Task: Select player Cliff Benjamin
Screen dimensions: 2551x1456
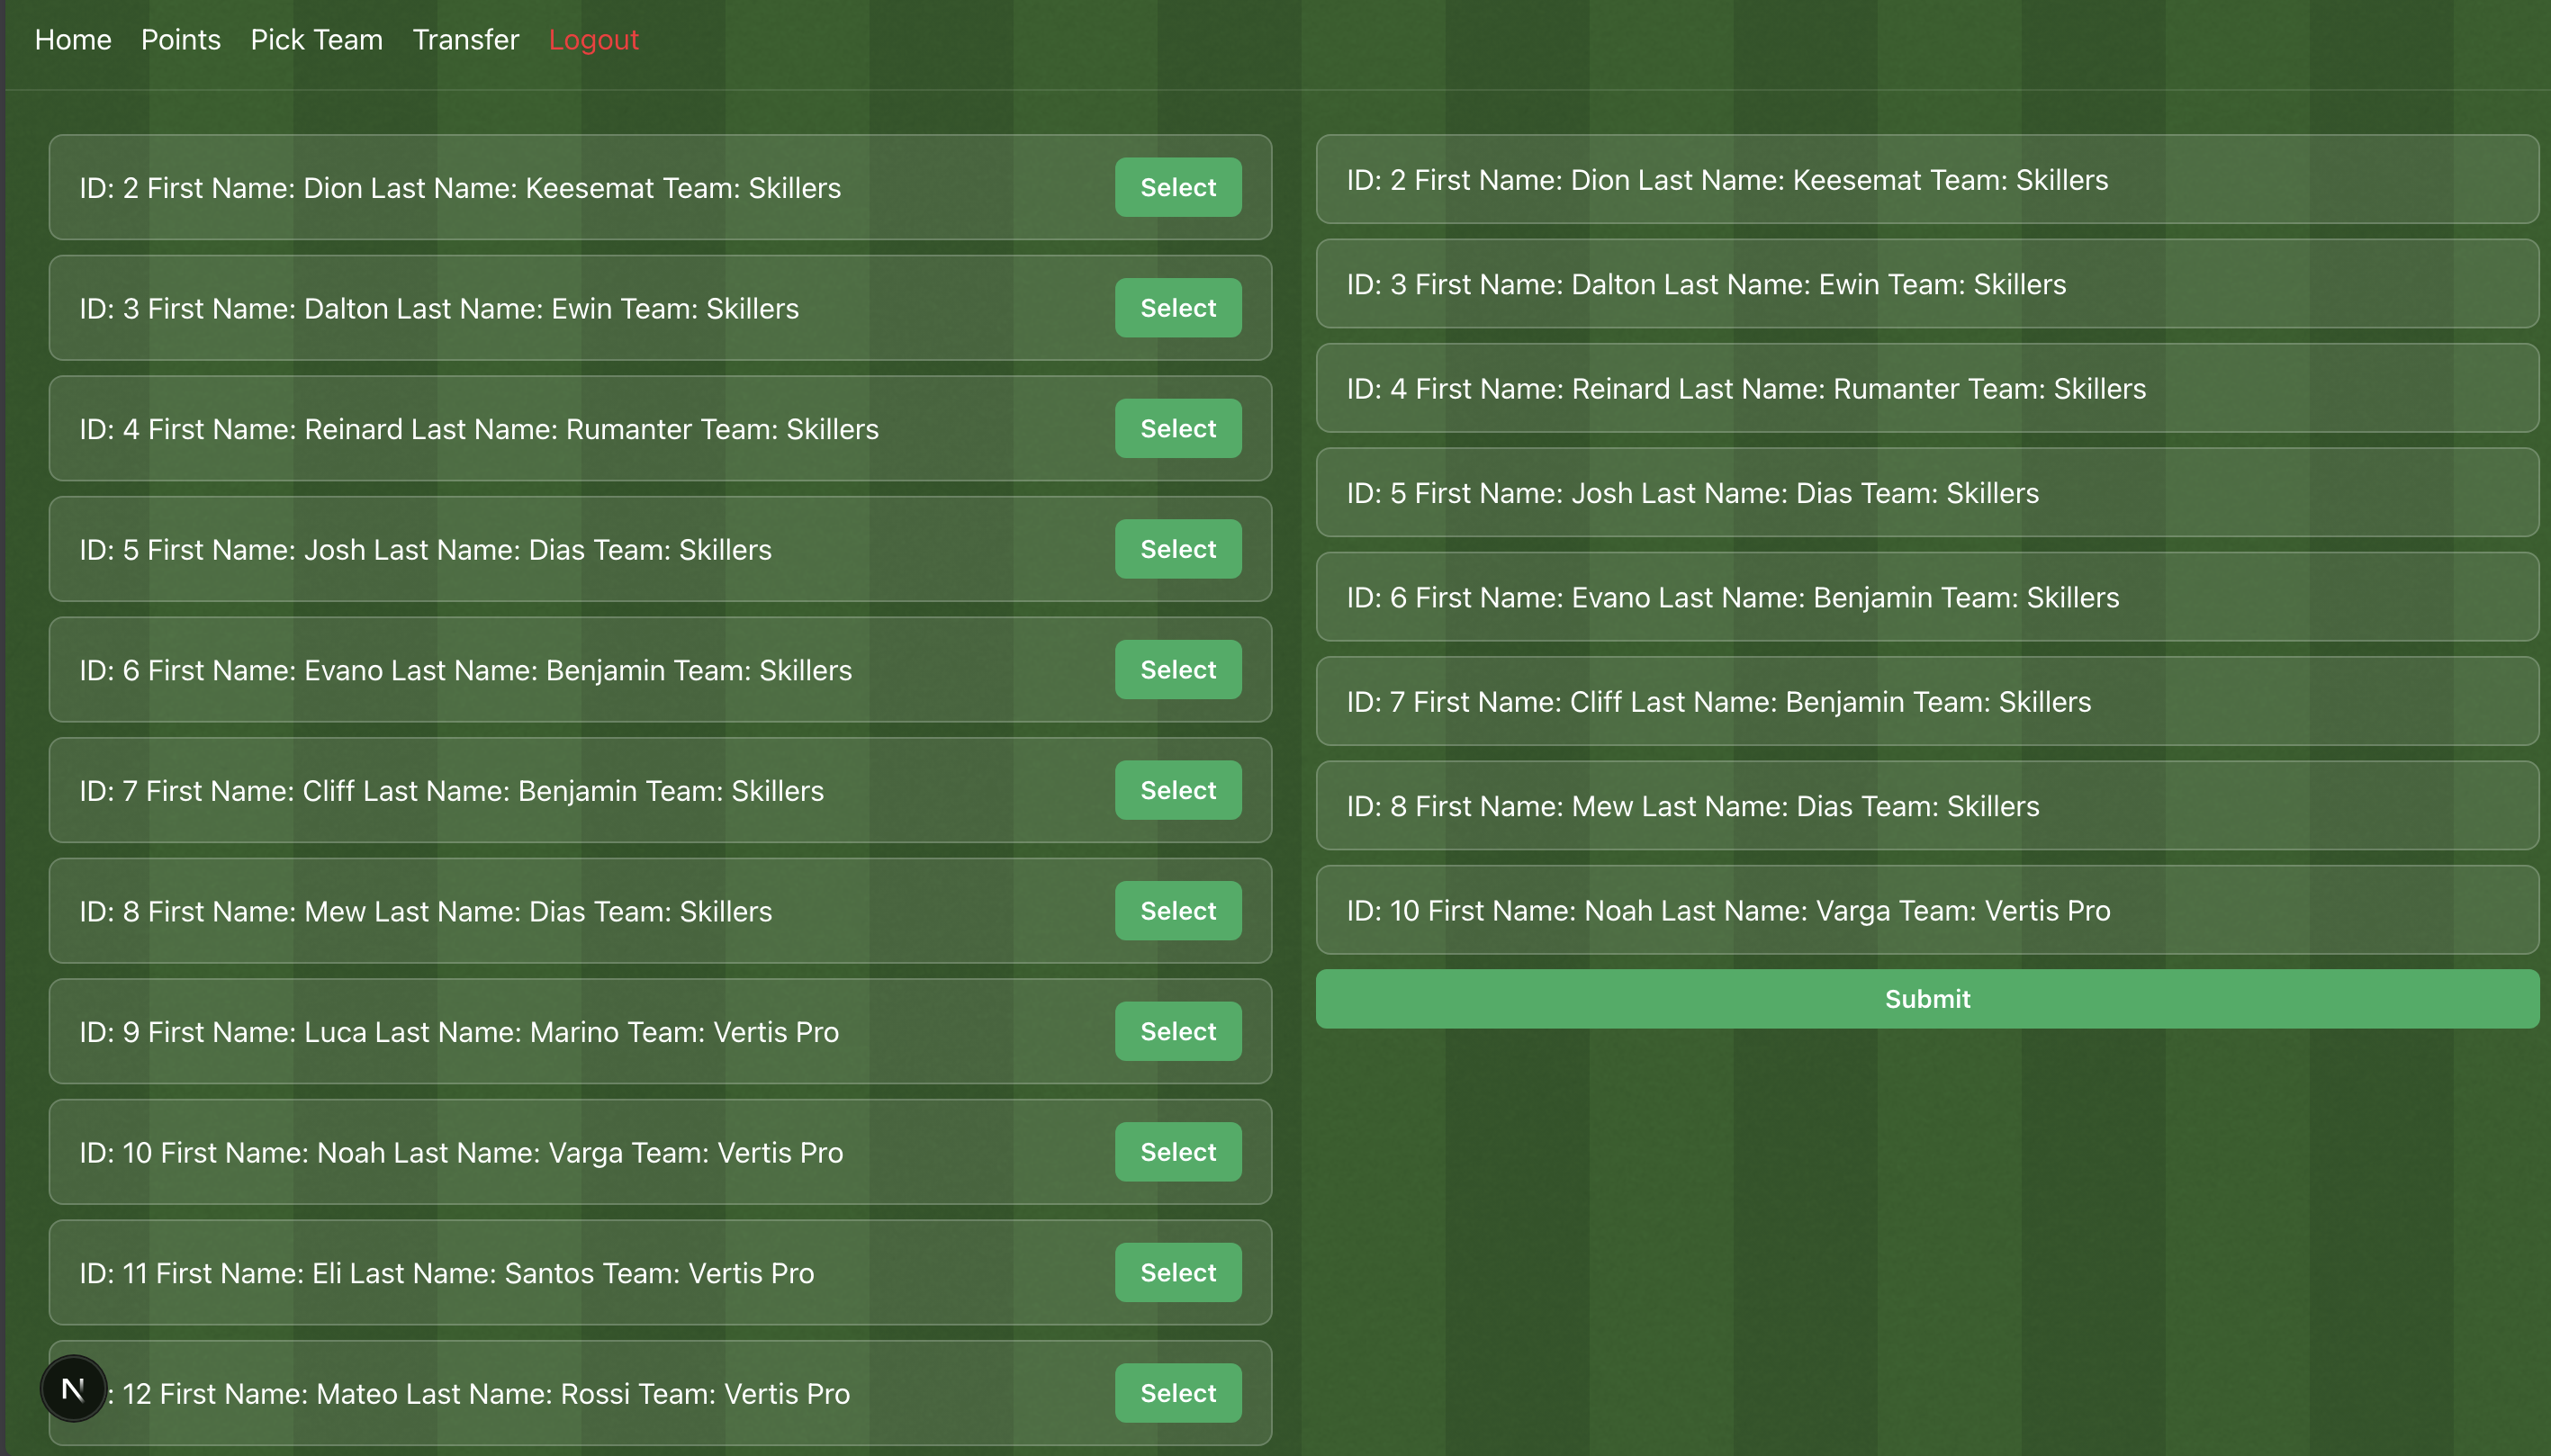Action: pos(1178,790)
